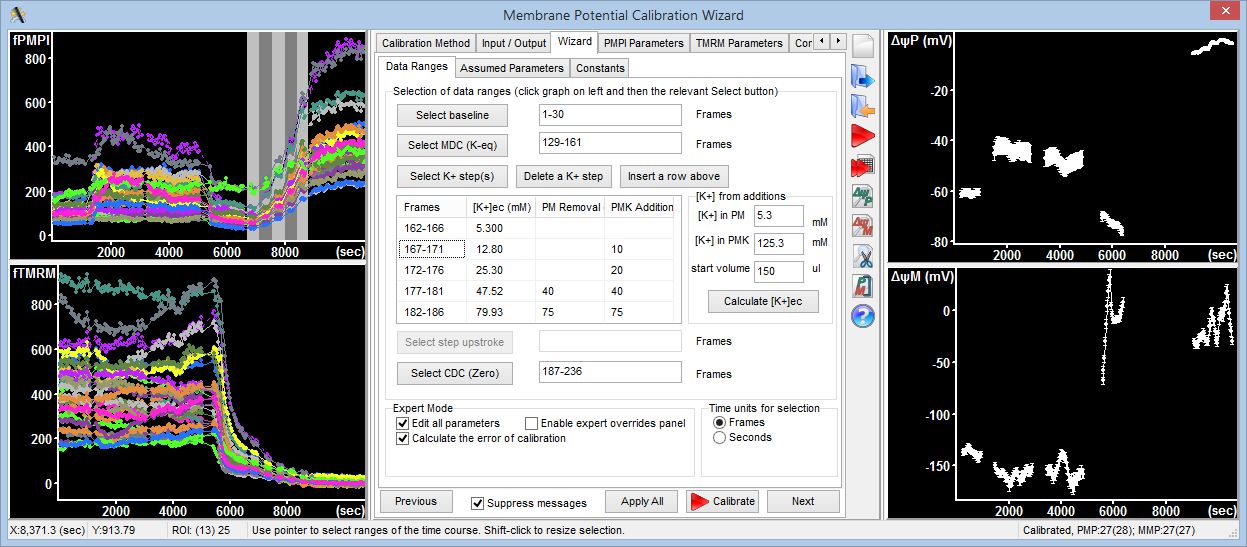This screenshot has width=1247, height=547.
Task: Toggle Suppress messages checkbox
Action: pos(477,503)
